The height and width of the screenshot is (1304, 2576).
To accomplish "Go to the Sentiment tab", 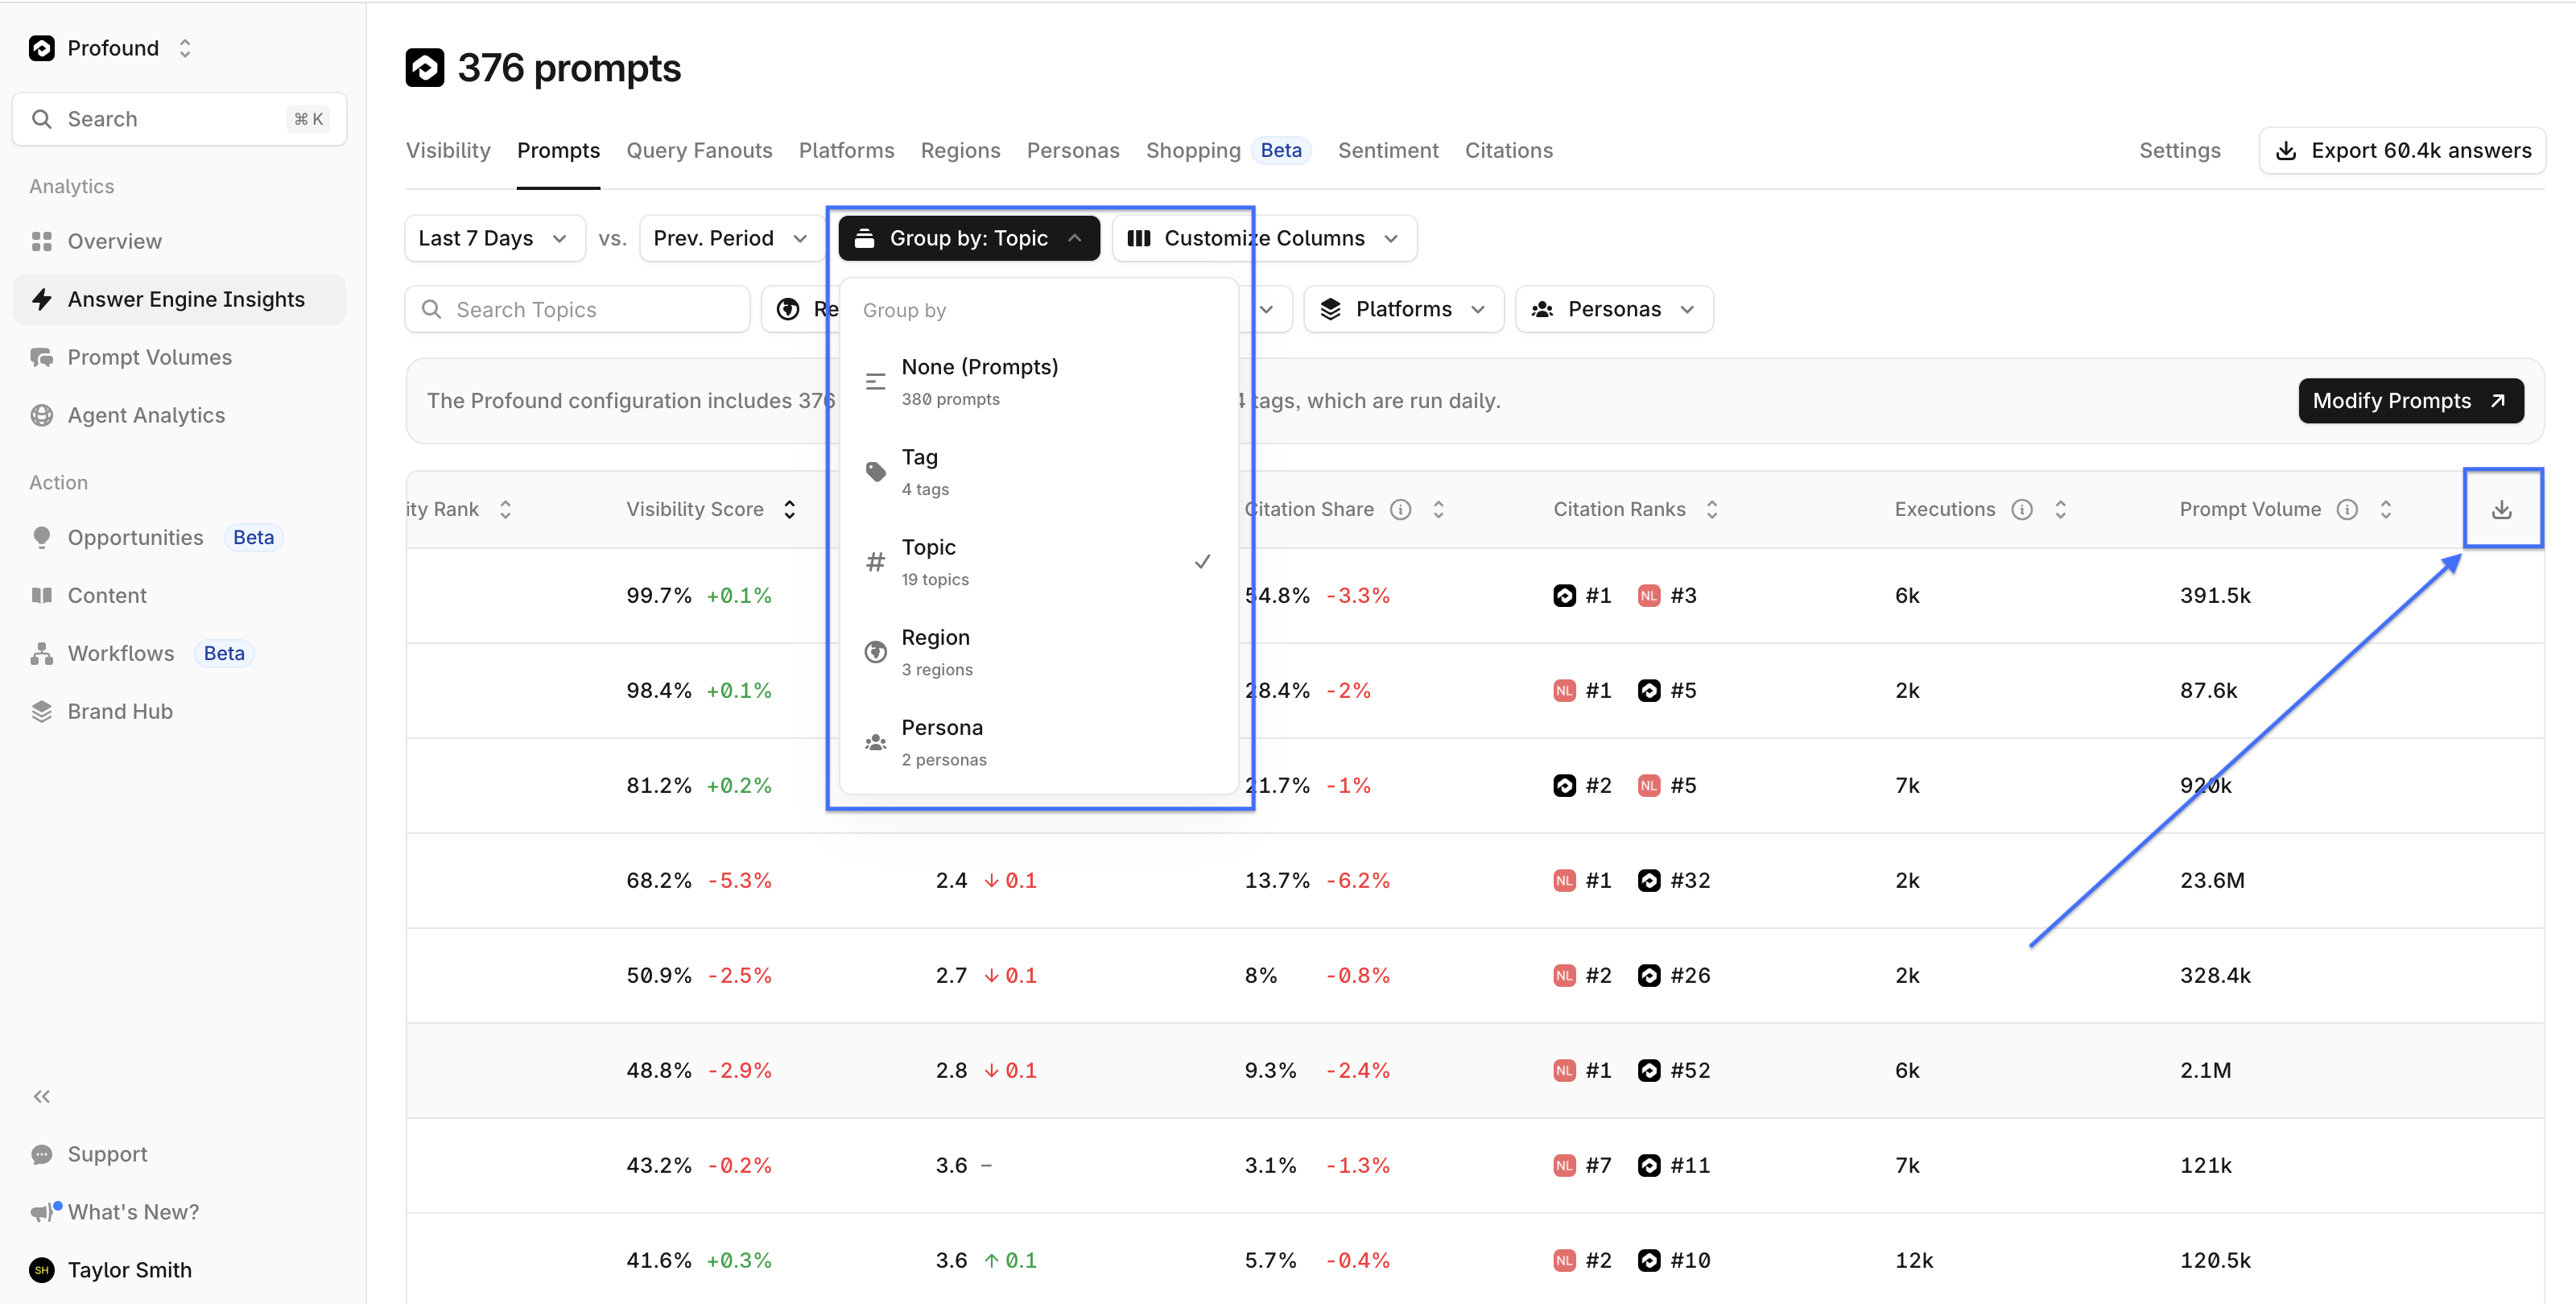I will 1387,150.
